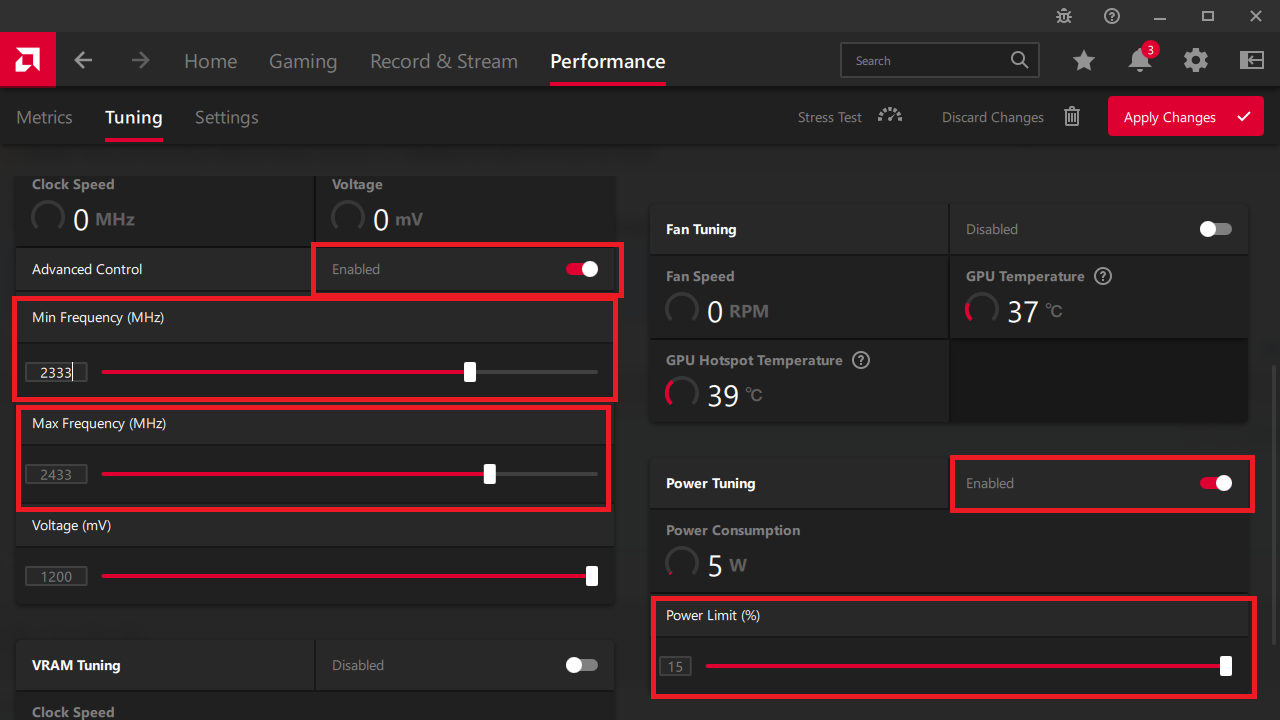Open the Home tab
Viewport: 1280px width, 720px height.
click(210, 61)
